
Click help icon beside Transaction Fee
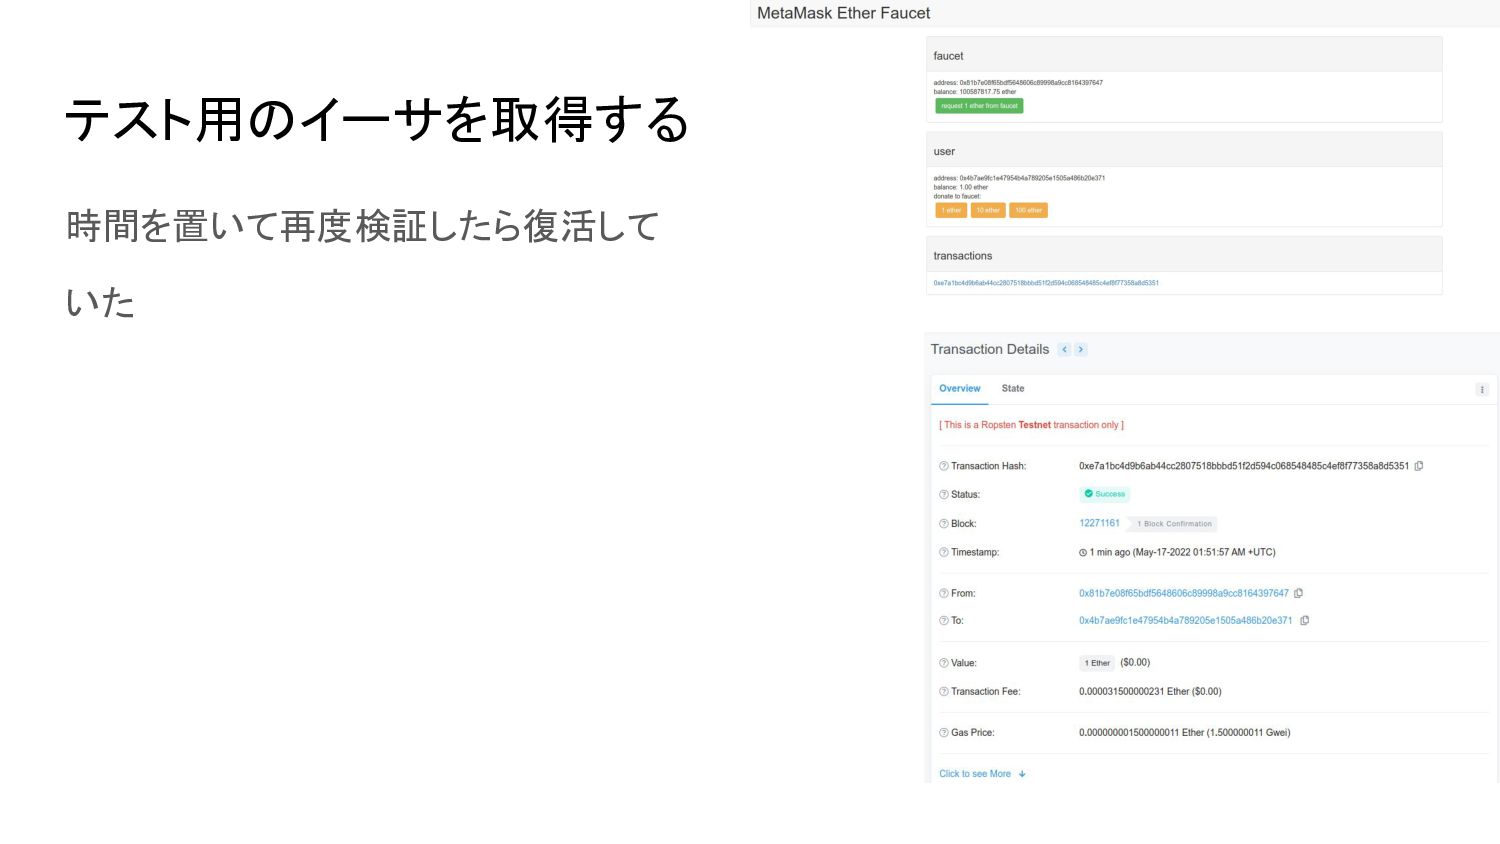tap(943, 692)
